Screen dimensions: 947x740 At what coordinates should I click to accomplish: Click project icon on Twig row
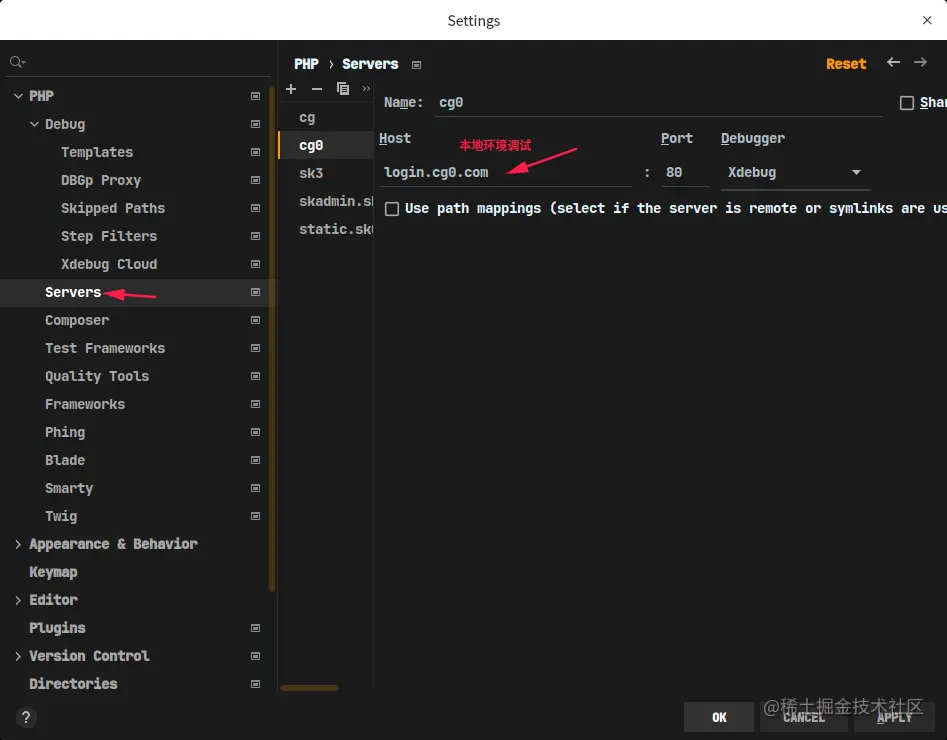(x=255, y=516)
